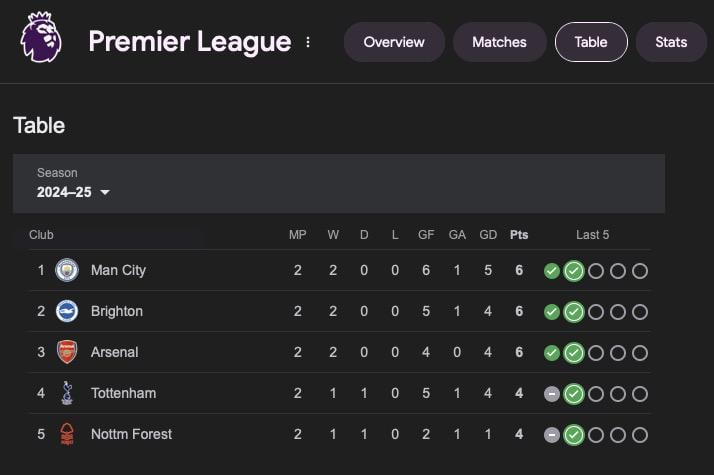Open the Stats tab
The height and width of the screenshot is (475, 714).
[x=671, y=42]
